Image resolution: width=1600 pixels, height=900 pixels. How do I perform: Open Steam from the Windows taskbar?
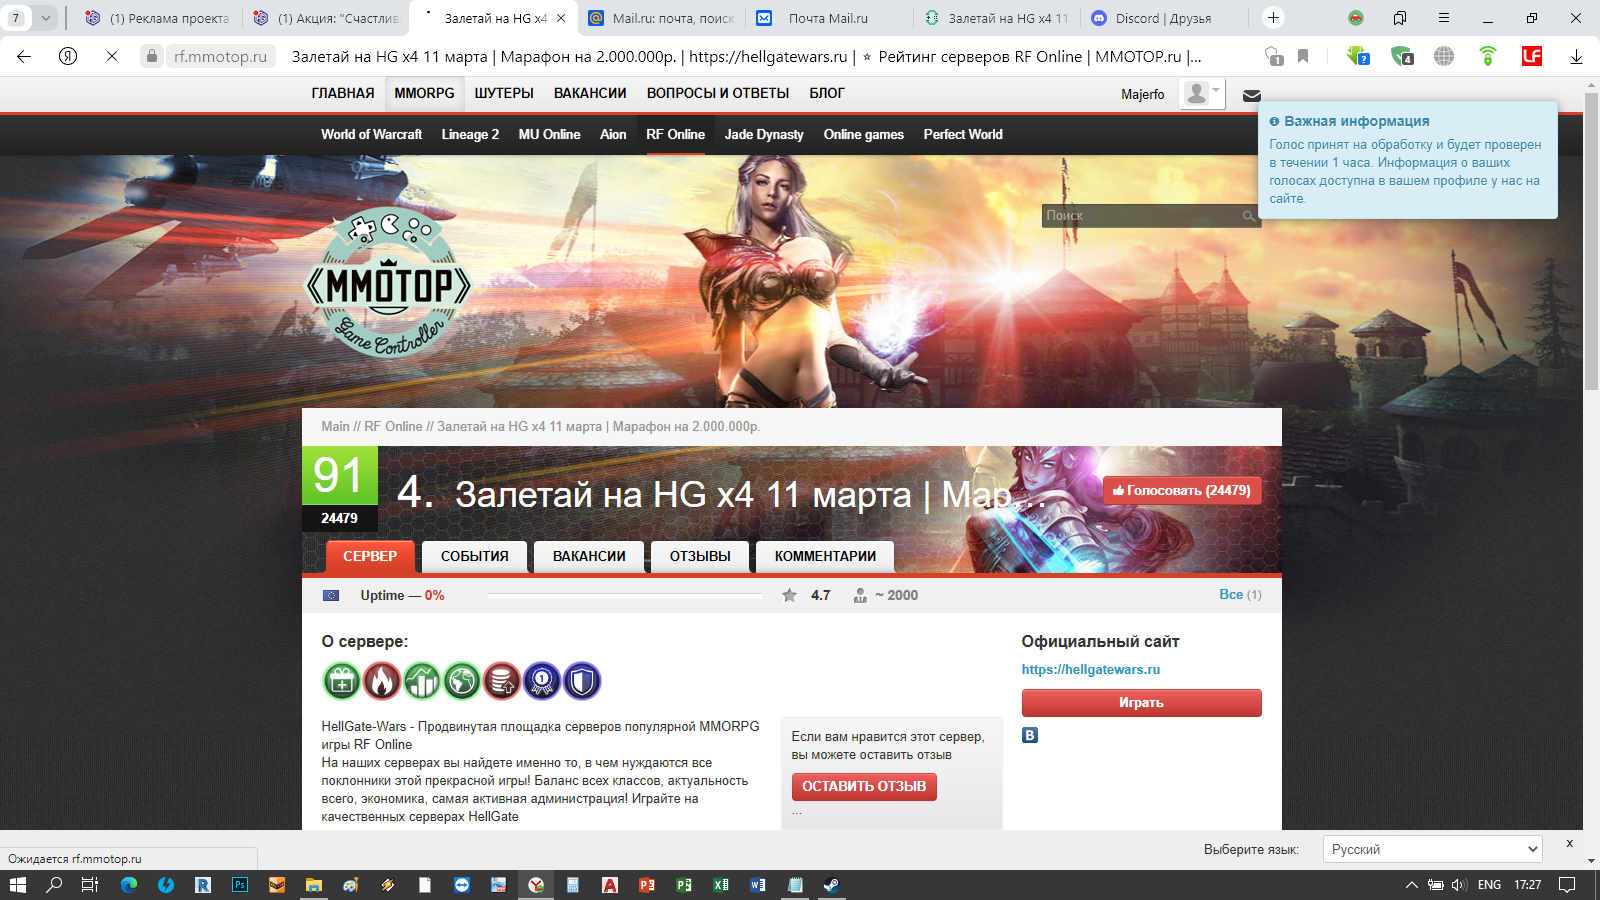831,885
